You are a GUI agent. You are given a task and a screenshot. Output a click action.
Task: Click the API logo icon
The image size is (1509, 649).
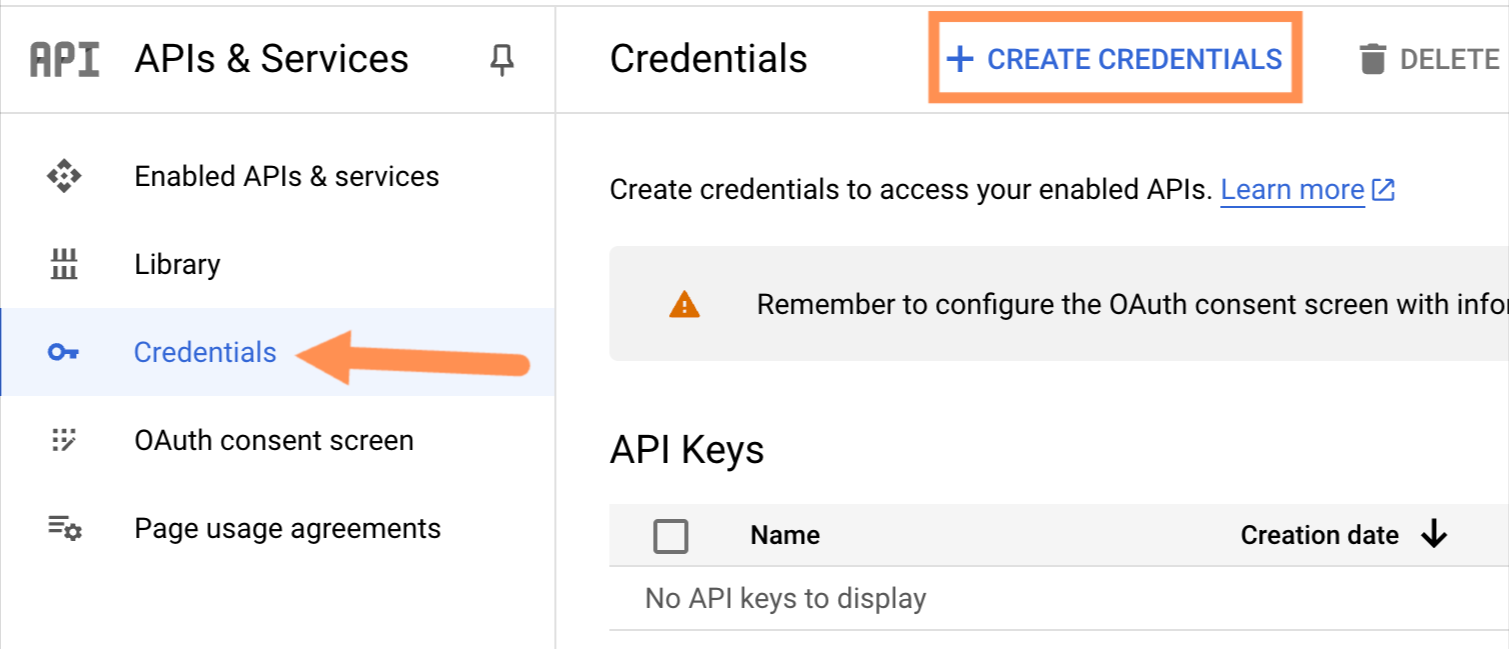pos(65,60)
